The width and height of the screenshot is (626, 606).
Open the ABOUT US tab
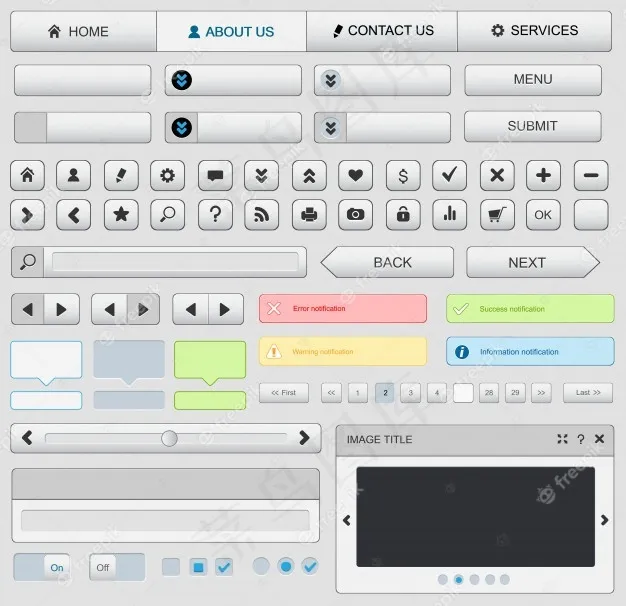click(x=231, y=32)
